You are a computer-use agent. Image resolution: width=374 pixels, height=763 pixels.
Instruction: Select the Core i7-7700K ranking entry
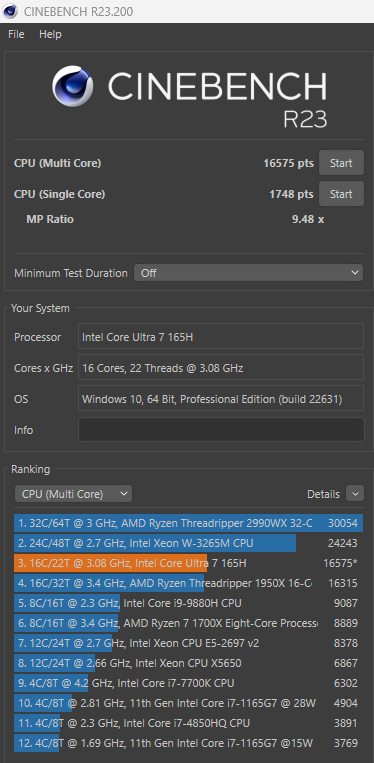[188, 683]
